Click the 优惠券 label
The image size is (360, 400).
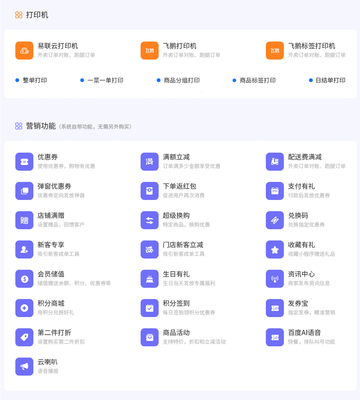(x=47, y=157)
